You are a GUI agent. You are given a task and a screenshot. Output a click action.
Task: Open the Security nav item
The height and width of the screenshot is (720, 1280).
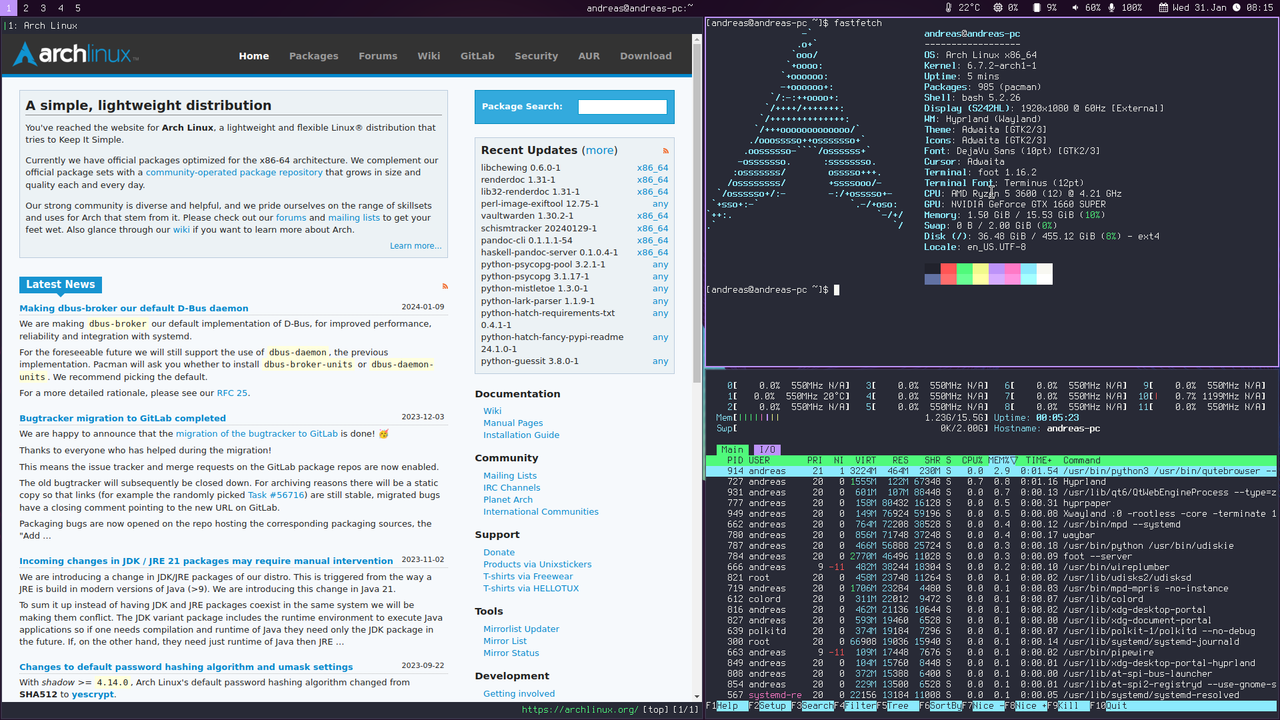click(536, 56)
